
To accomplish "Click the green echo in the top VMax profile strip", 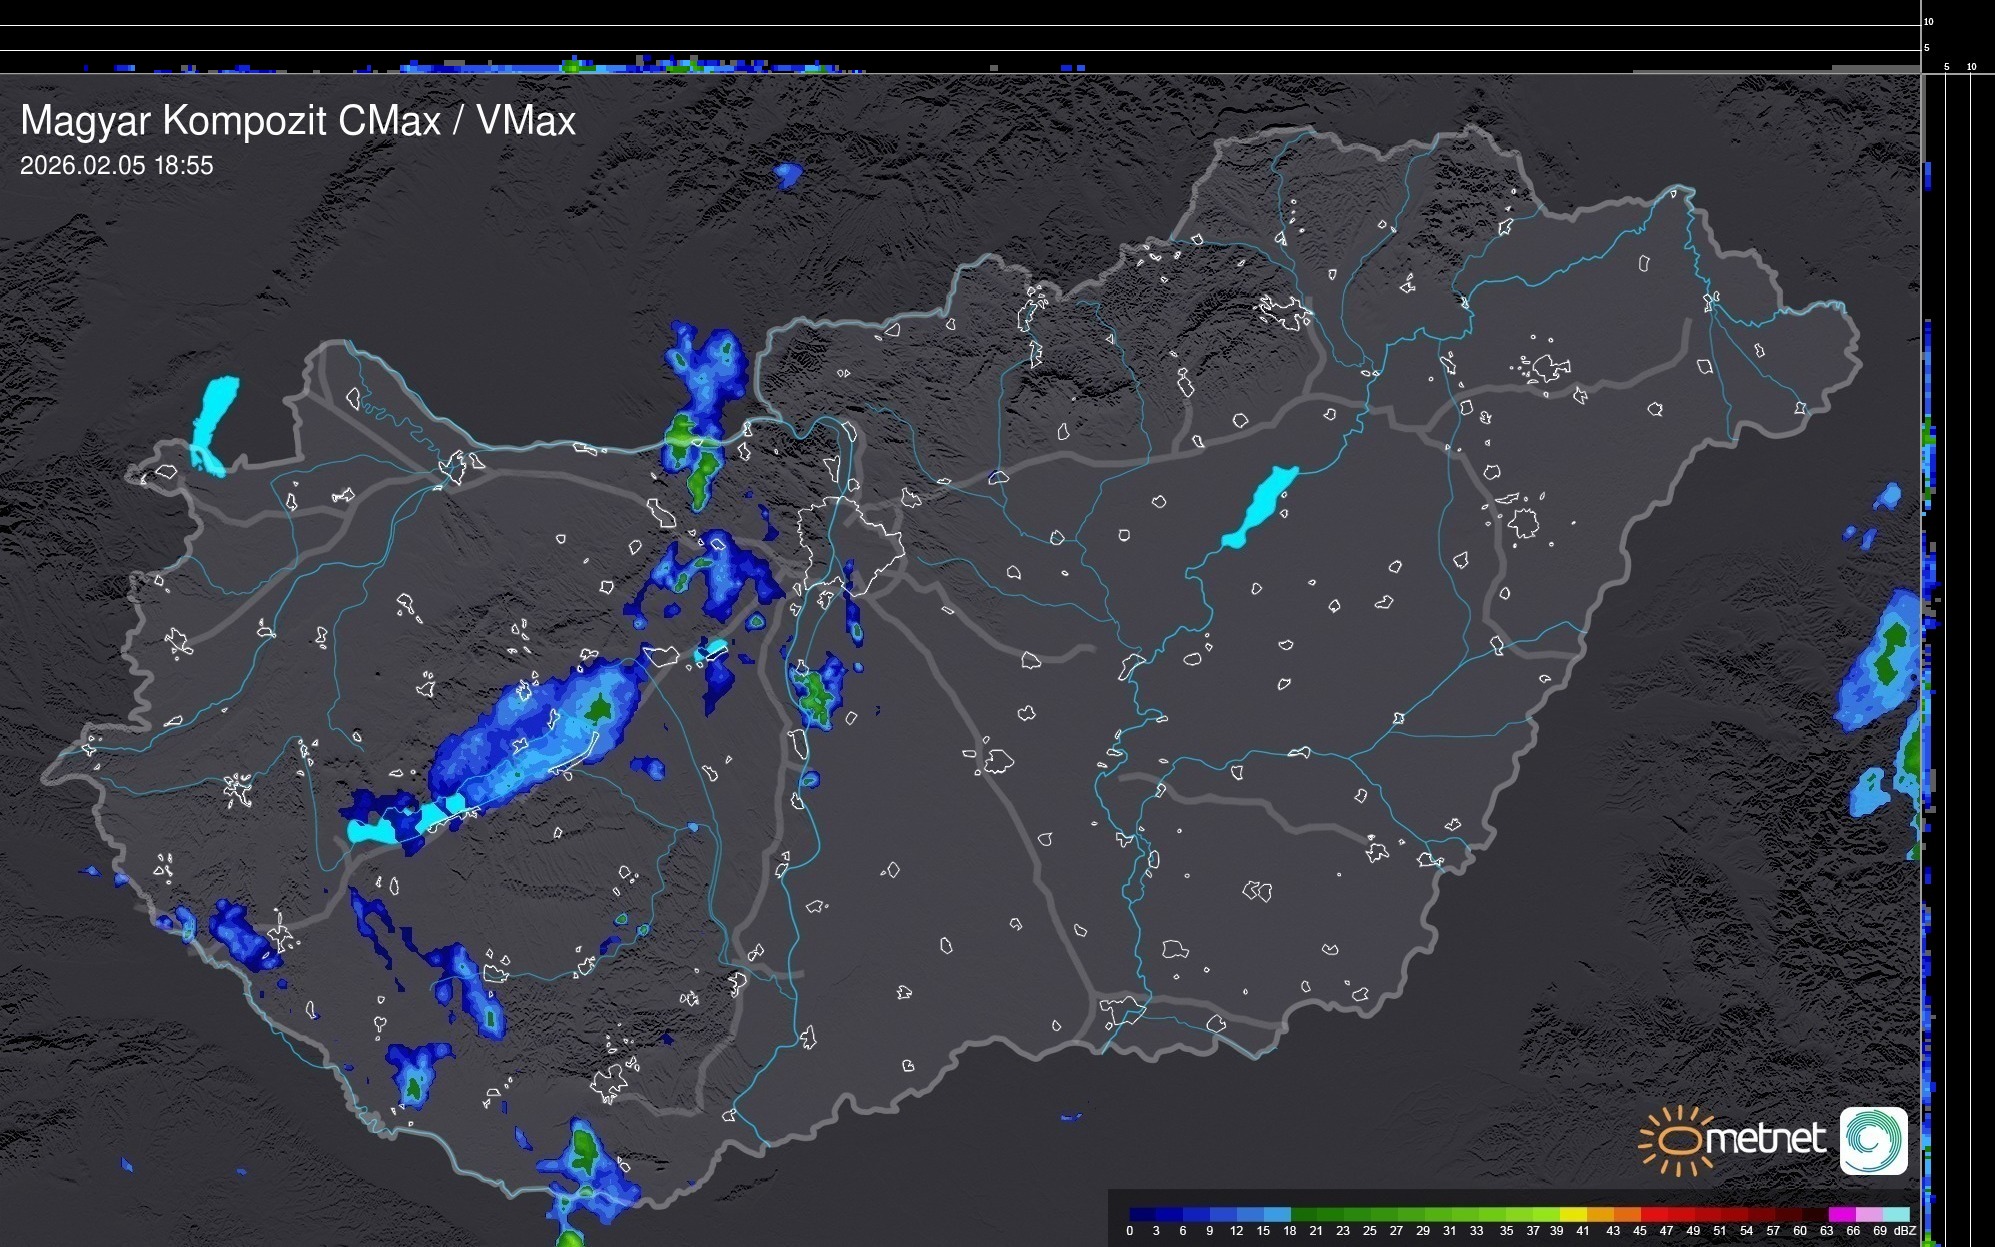I will pos(572,67).
